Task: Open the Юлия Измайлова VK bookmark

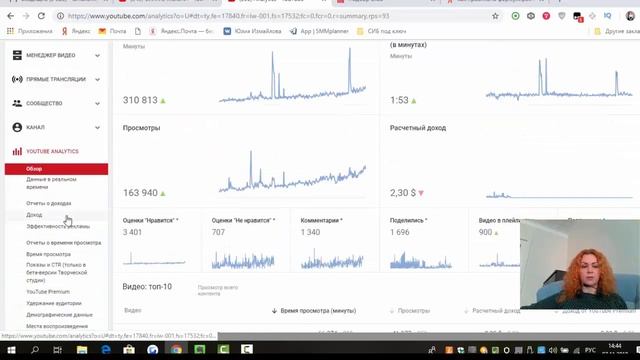Action: click(x=253, y=31)
